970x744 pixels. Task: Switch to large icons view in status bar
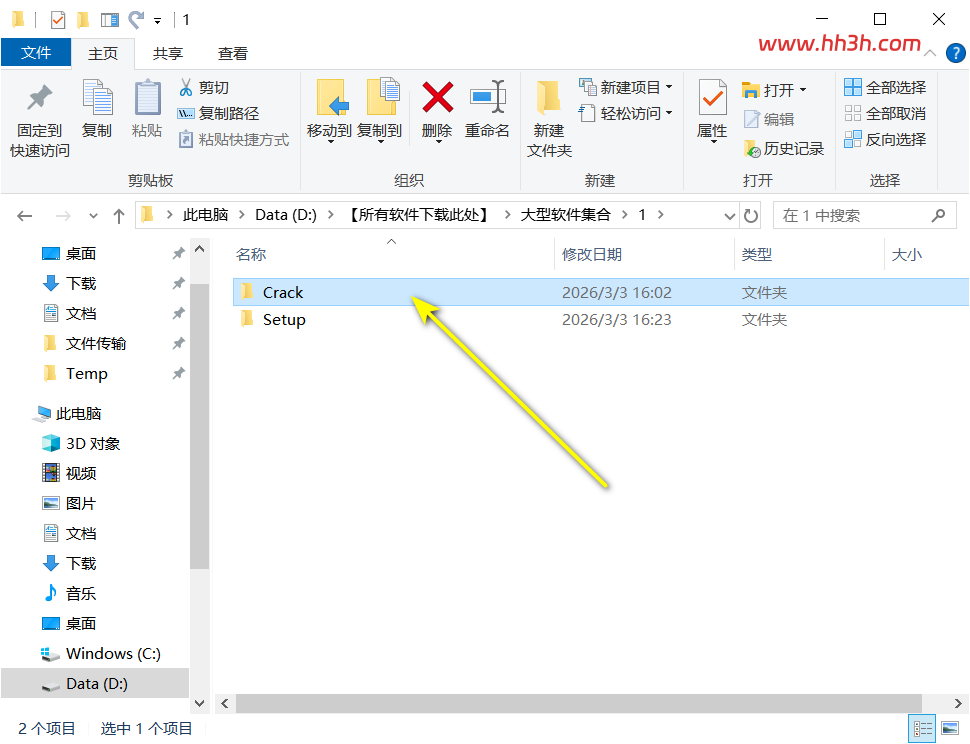(x=950, y=729)
